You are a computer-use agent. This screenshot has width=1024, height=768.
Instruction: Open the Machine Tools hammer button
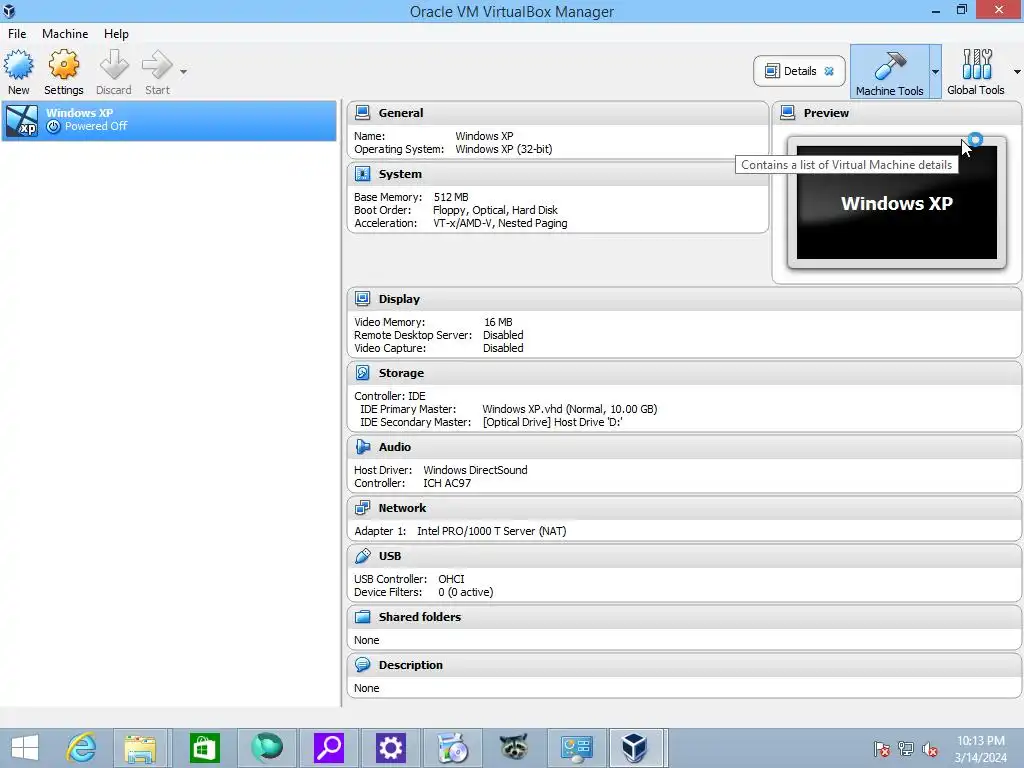[x=889, y=71]
